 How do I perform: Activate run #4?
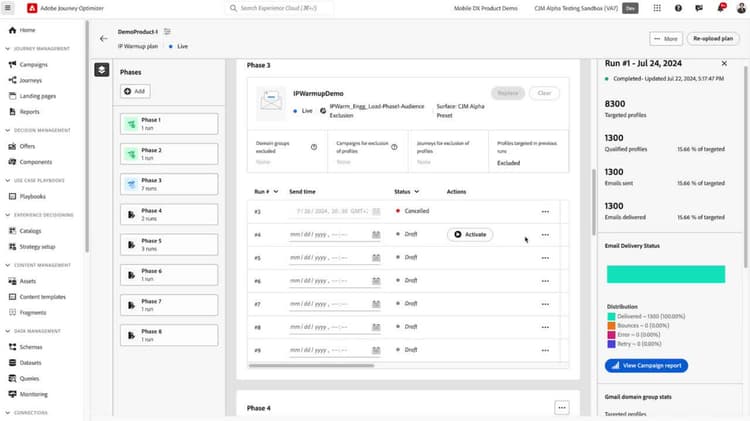click(x=470, y=234)
